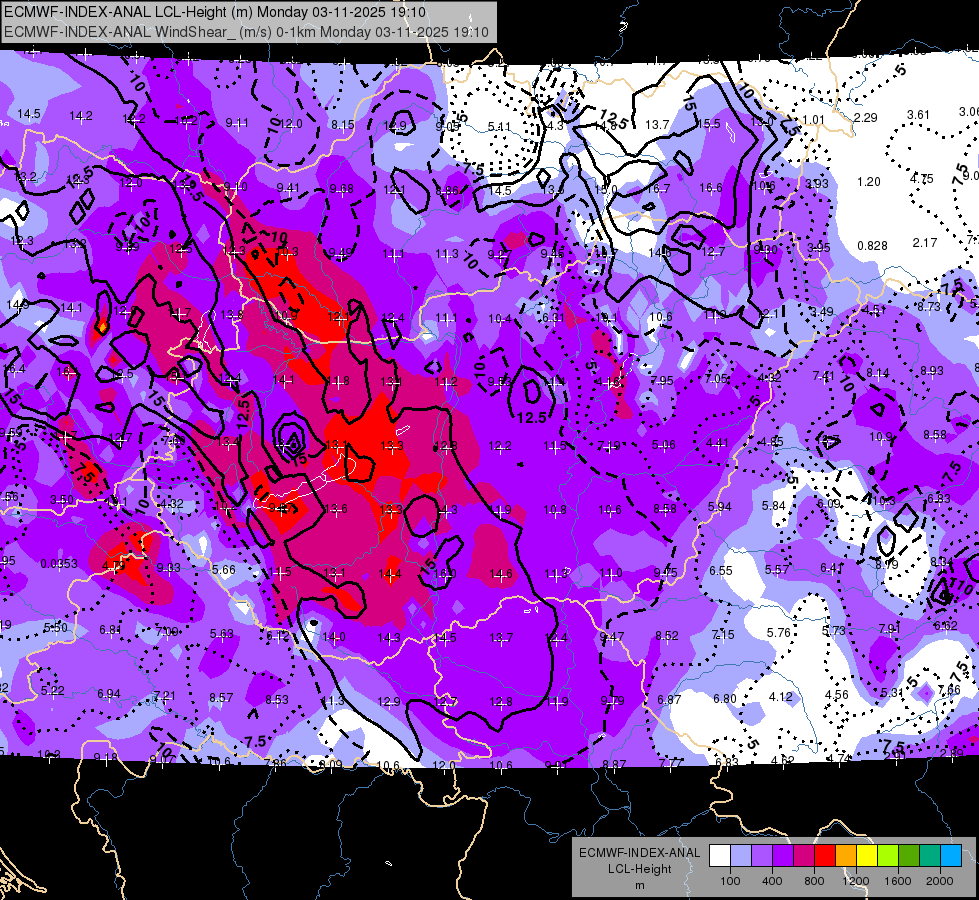Click the grid value 8.53

(x=277, y=700)
